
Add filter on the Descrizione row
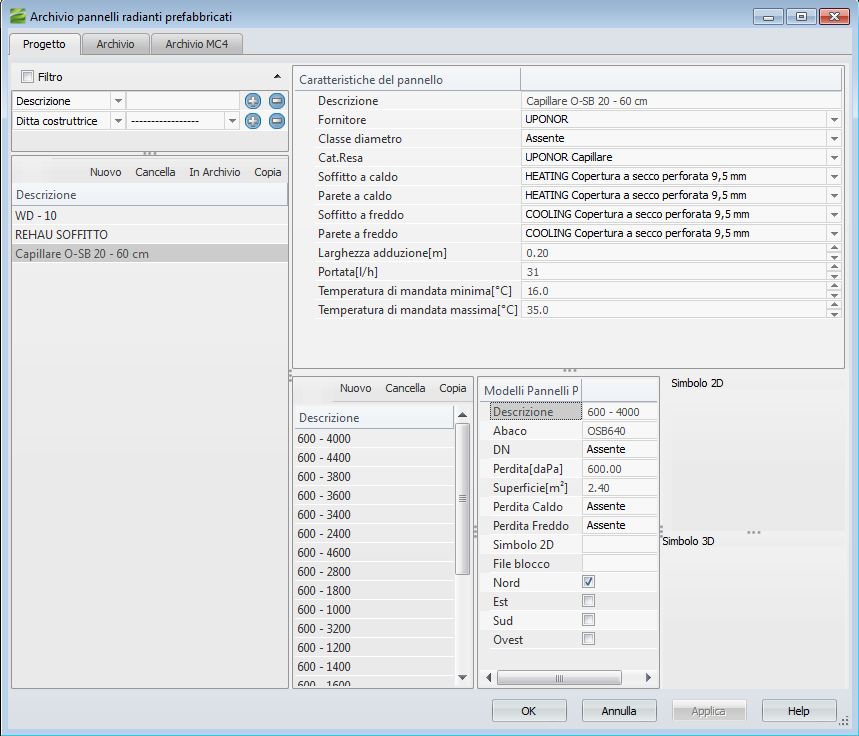point(253,101)
